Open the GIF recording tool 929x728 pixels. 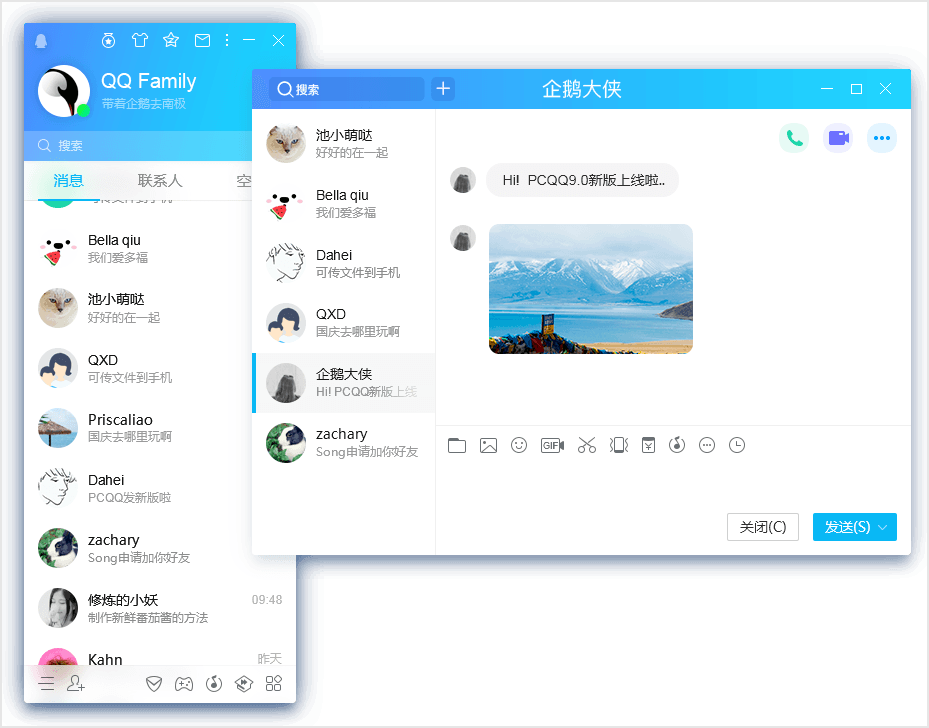point(552,446)
